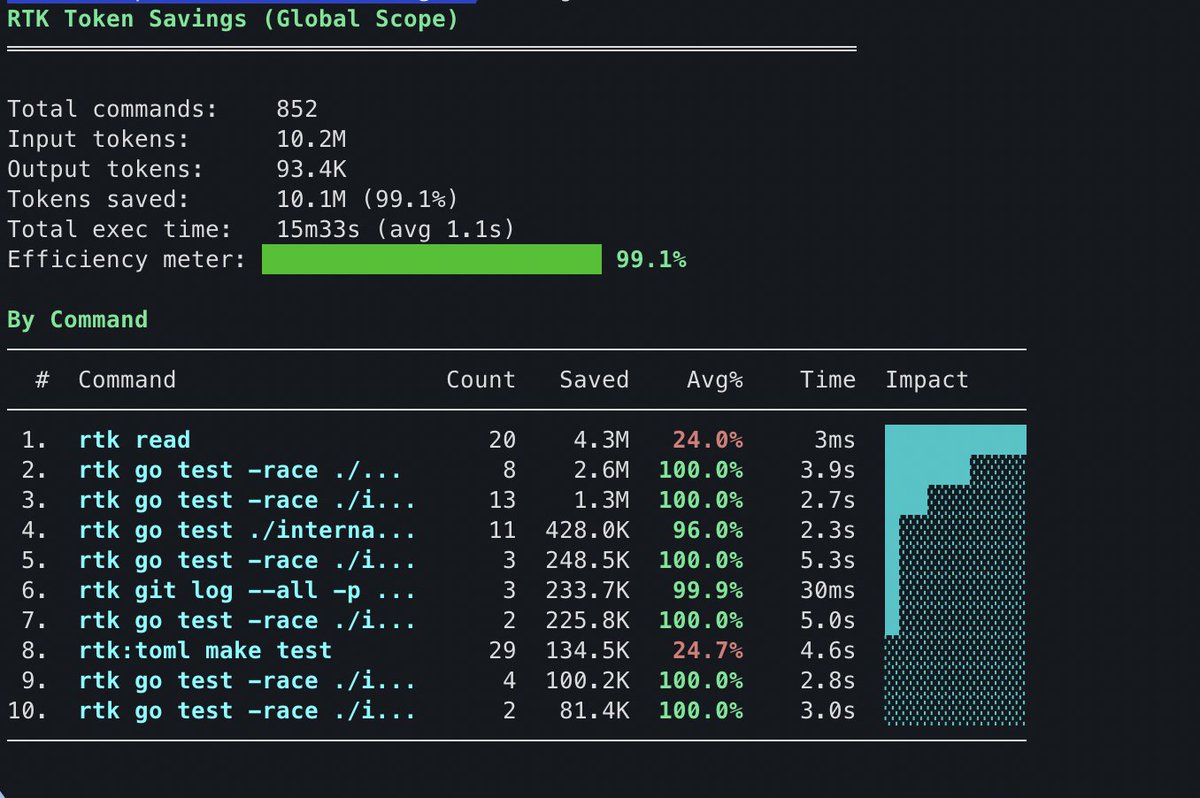This screenshot has width=1200, height=798.
Task: Click the 30ms time value
Action: [x=828, y=590]
